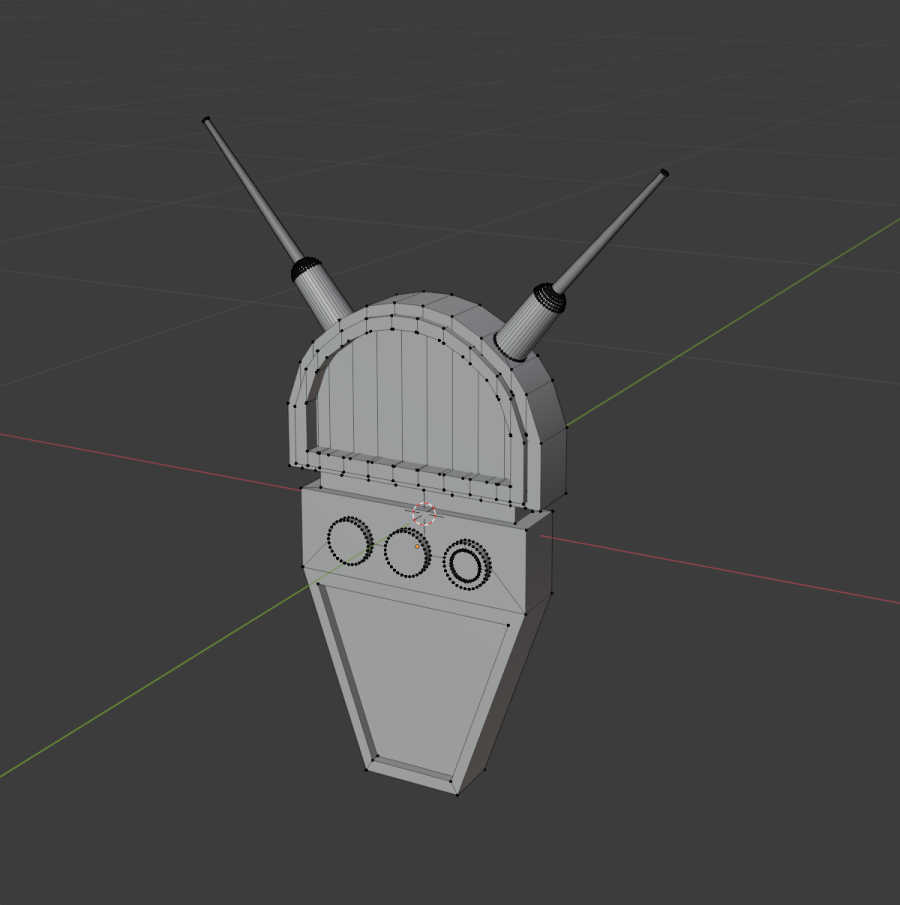Select the left circular knob on the model
The image size is (900, 905).
tap(350, 541)
